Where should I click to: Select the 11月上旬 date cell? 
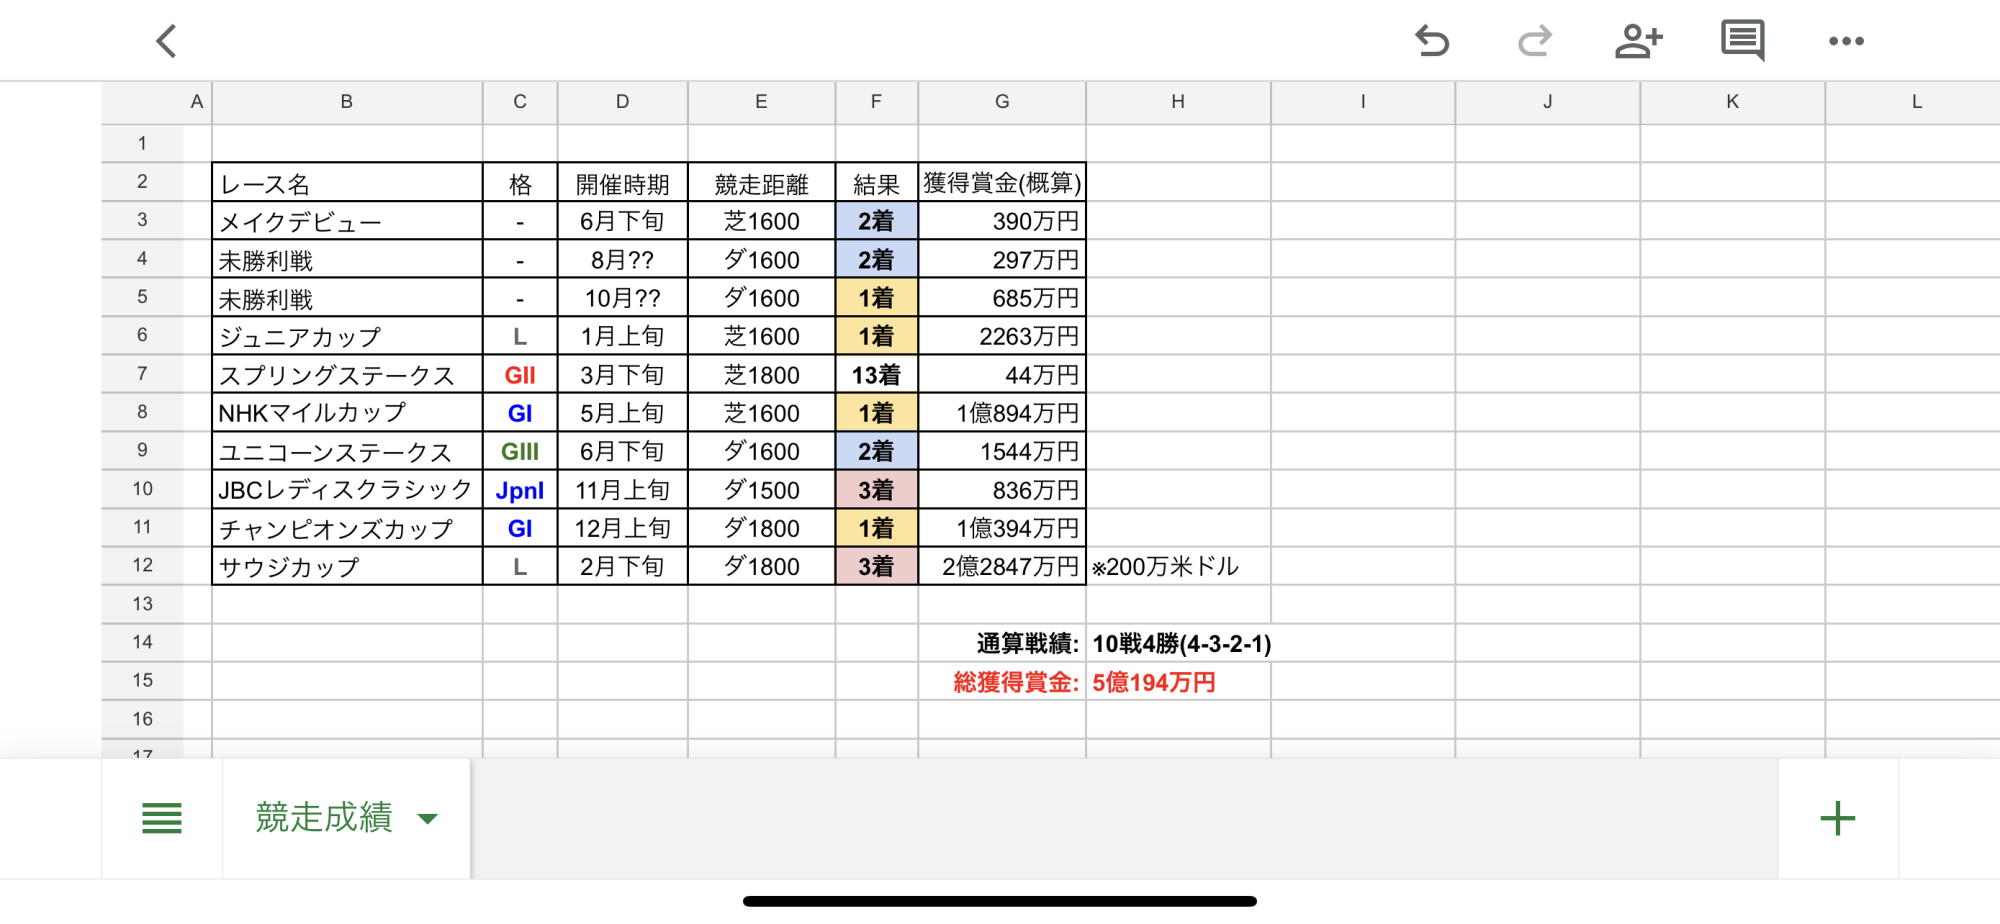pyautogui.click(x=623, y=489)
